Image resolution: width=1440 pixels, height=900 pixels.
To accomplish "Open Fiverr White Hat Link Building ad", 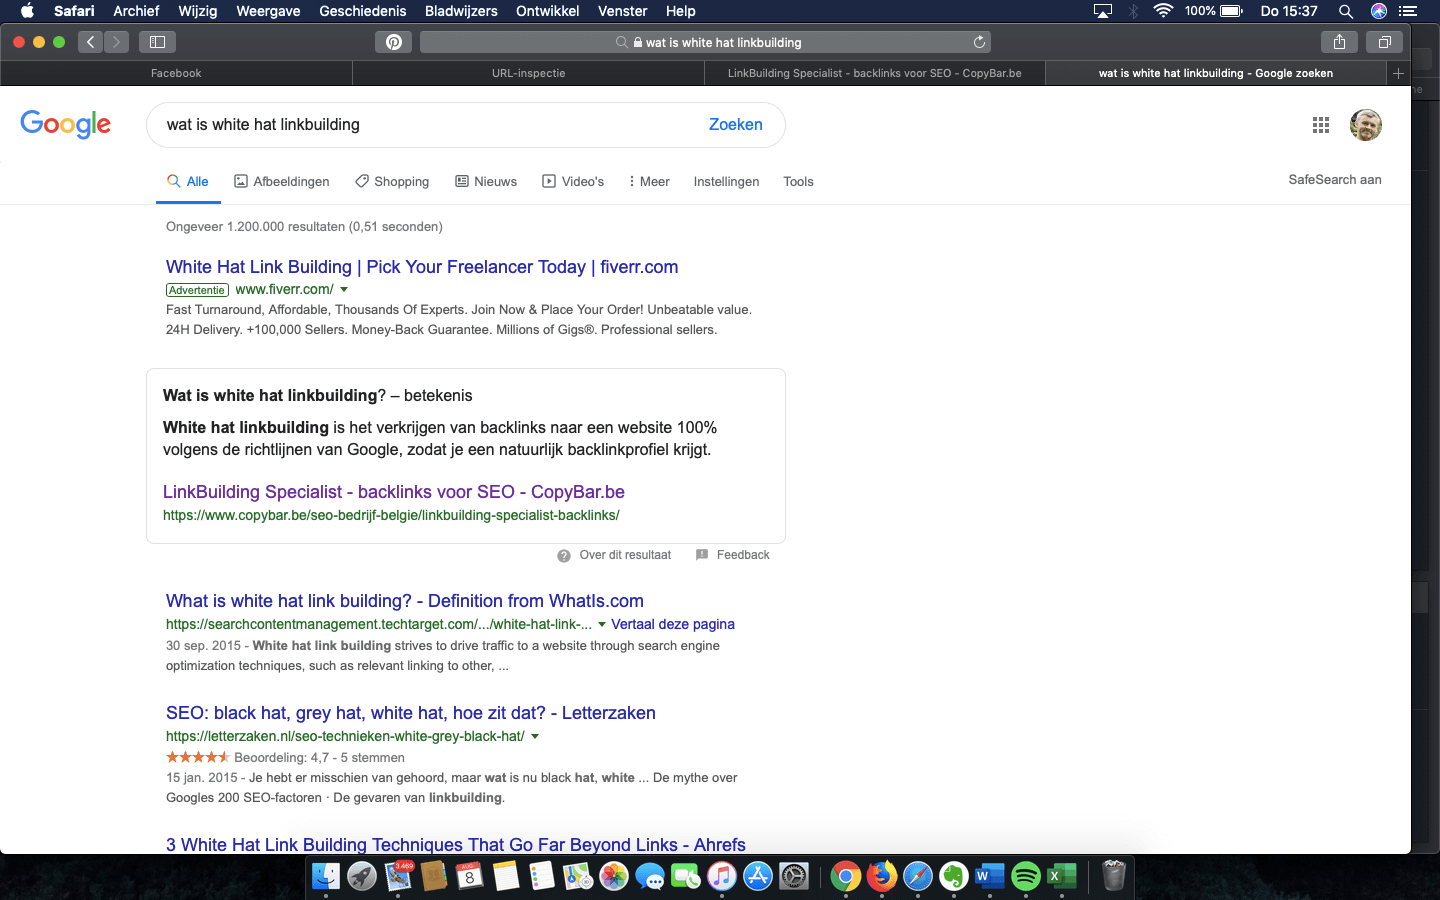I will pos(422,267).
